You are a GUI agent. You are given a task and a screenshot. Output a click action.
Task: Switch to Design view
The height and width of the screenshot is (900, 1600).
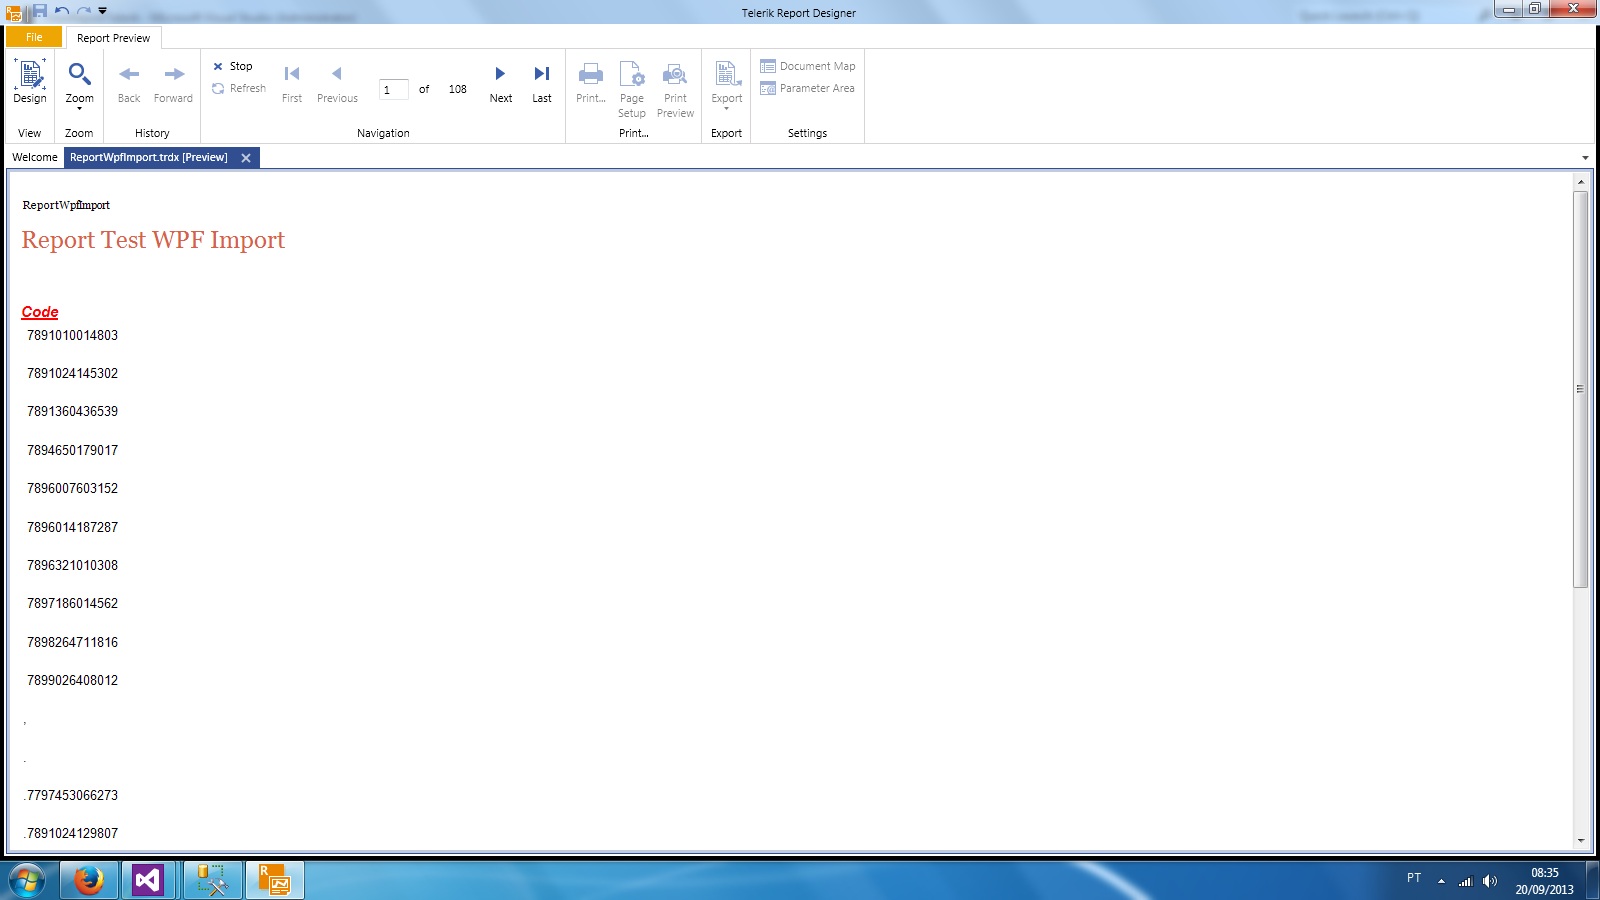[x=30, y=81]
